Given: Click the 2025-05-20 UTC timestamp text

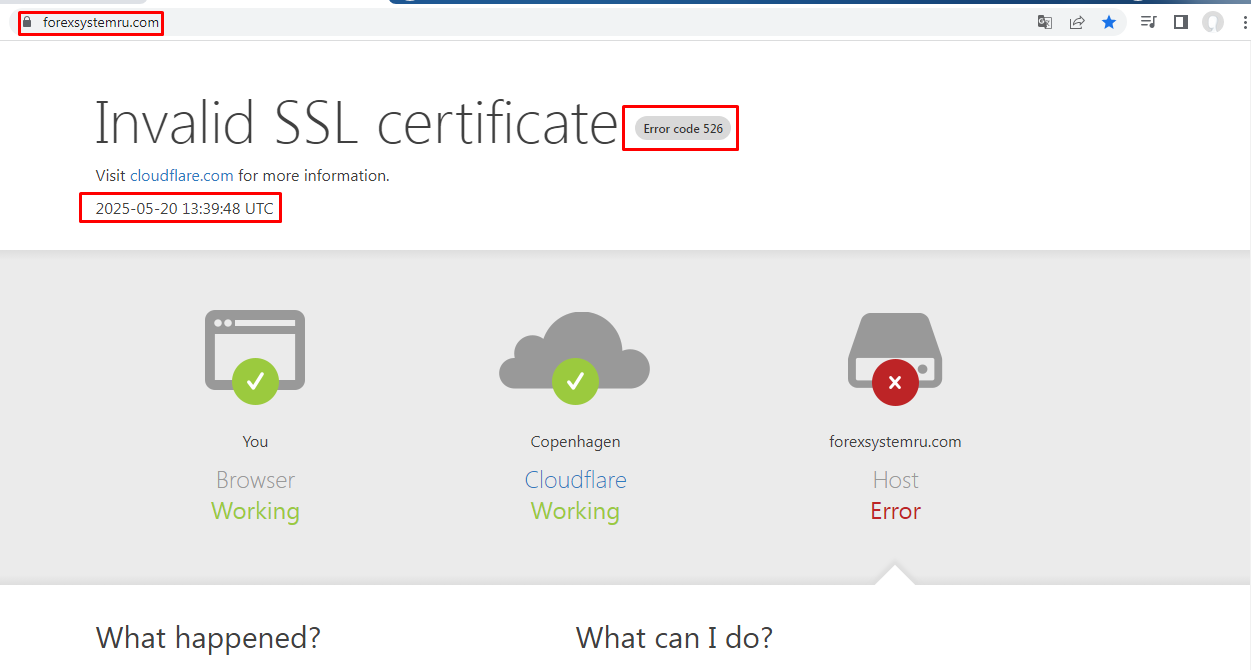Looking at the screenshot, I should point(184,209).
